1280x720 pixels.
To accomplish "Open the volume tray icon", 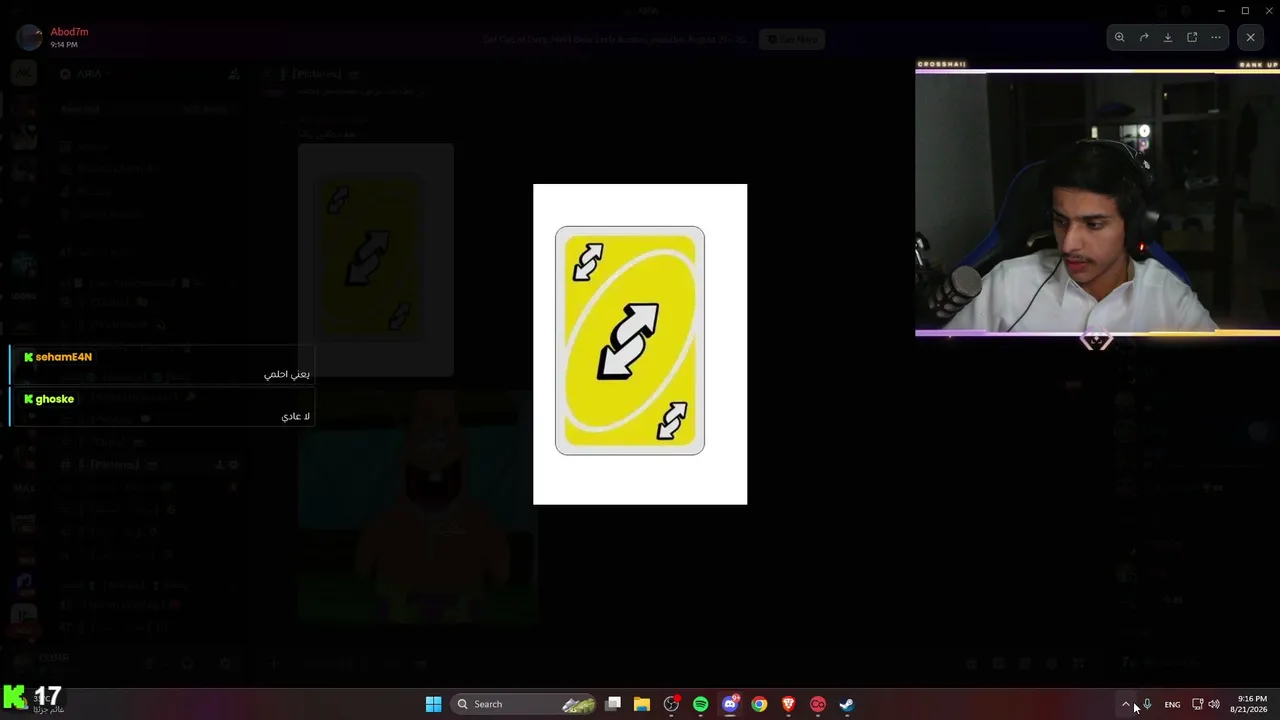I will point(1214,704).
